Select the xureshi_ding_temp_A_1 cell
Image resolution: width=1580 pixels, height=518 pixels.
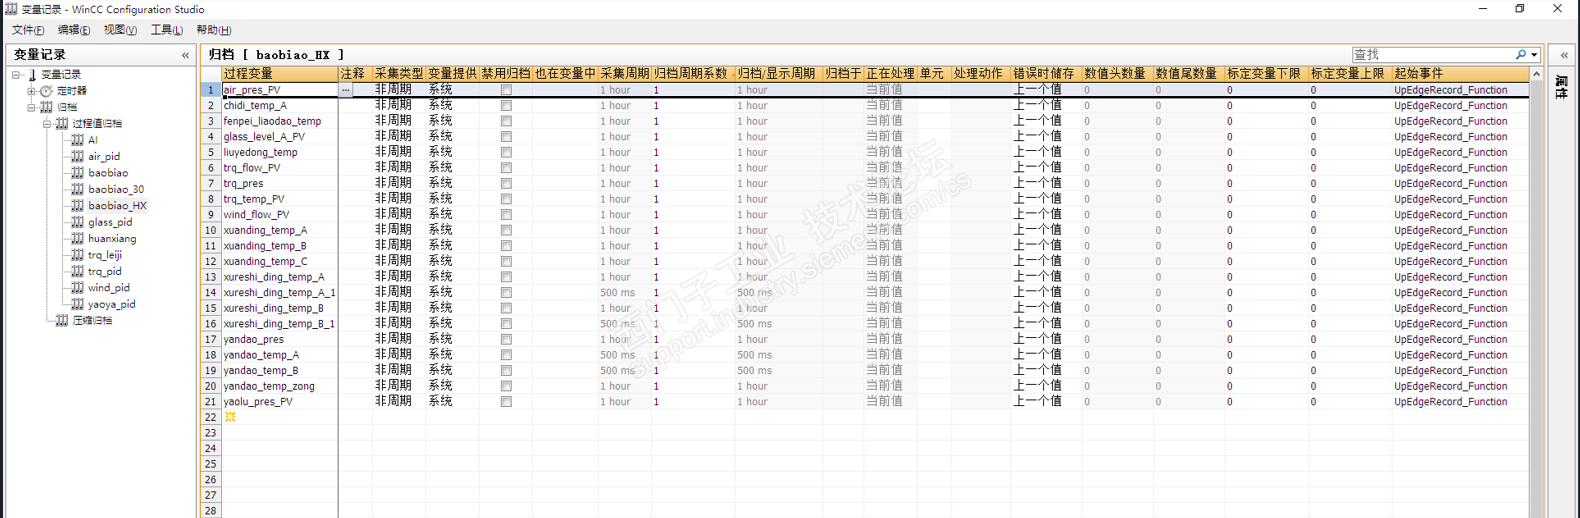coord(279,292)
